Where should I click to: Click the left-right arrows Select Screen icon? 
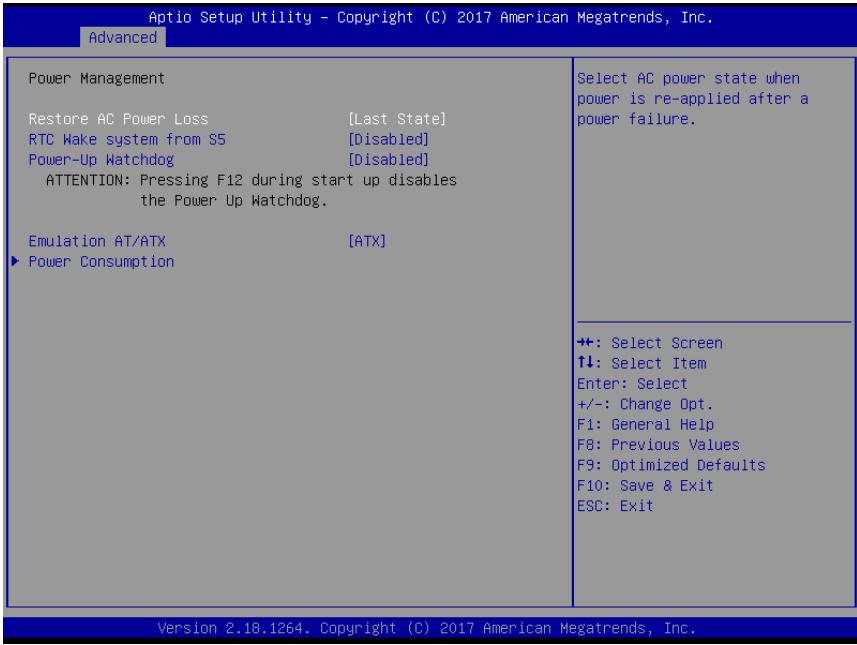click(x=586, y=343)
